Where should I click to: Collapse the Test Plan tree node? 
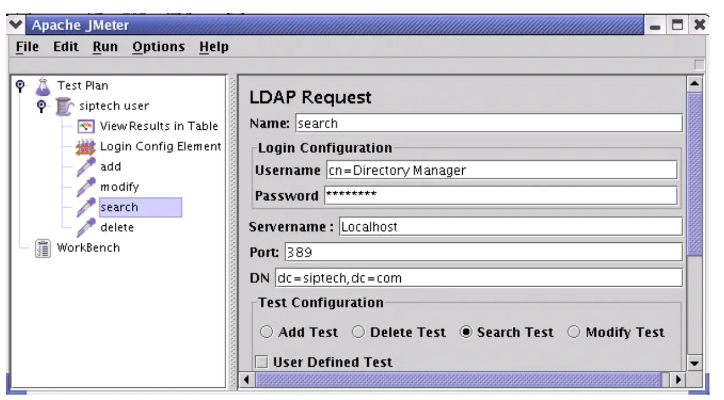(x=20, y=86)
